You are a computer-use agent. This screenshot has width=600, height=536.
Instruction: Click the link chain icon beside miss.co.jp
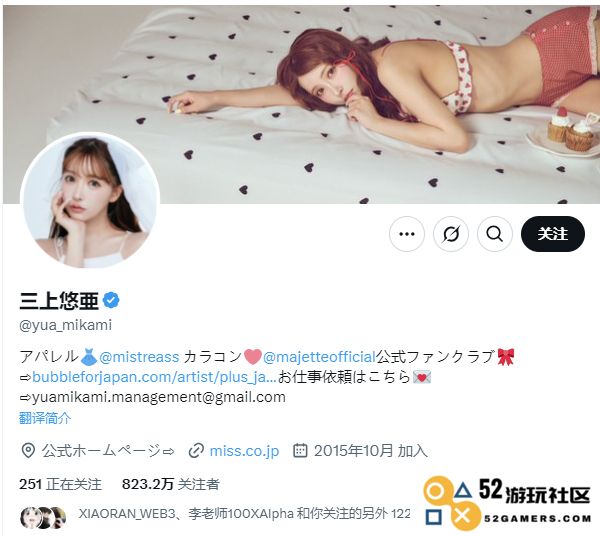coord(196,451)
